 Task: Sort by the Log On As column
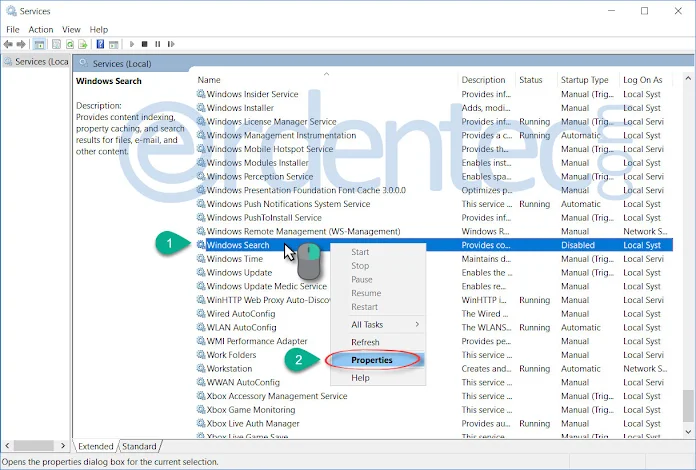[646, 80]
